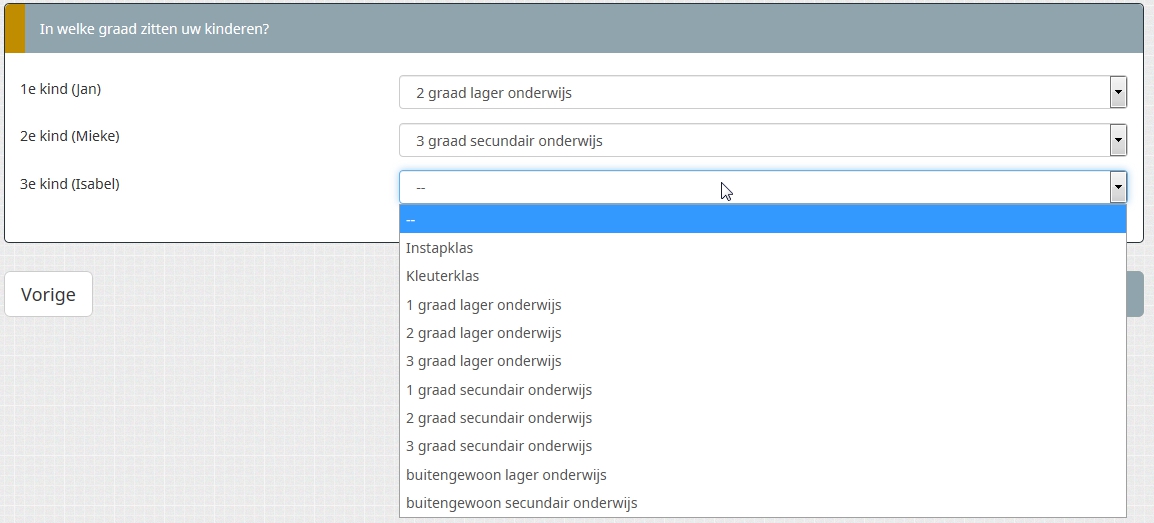Click the arrow of Jan's grade dropdown
This screenshot has height=523, width=1154.
pyautogui.click(x=1118, y=93)
